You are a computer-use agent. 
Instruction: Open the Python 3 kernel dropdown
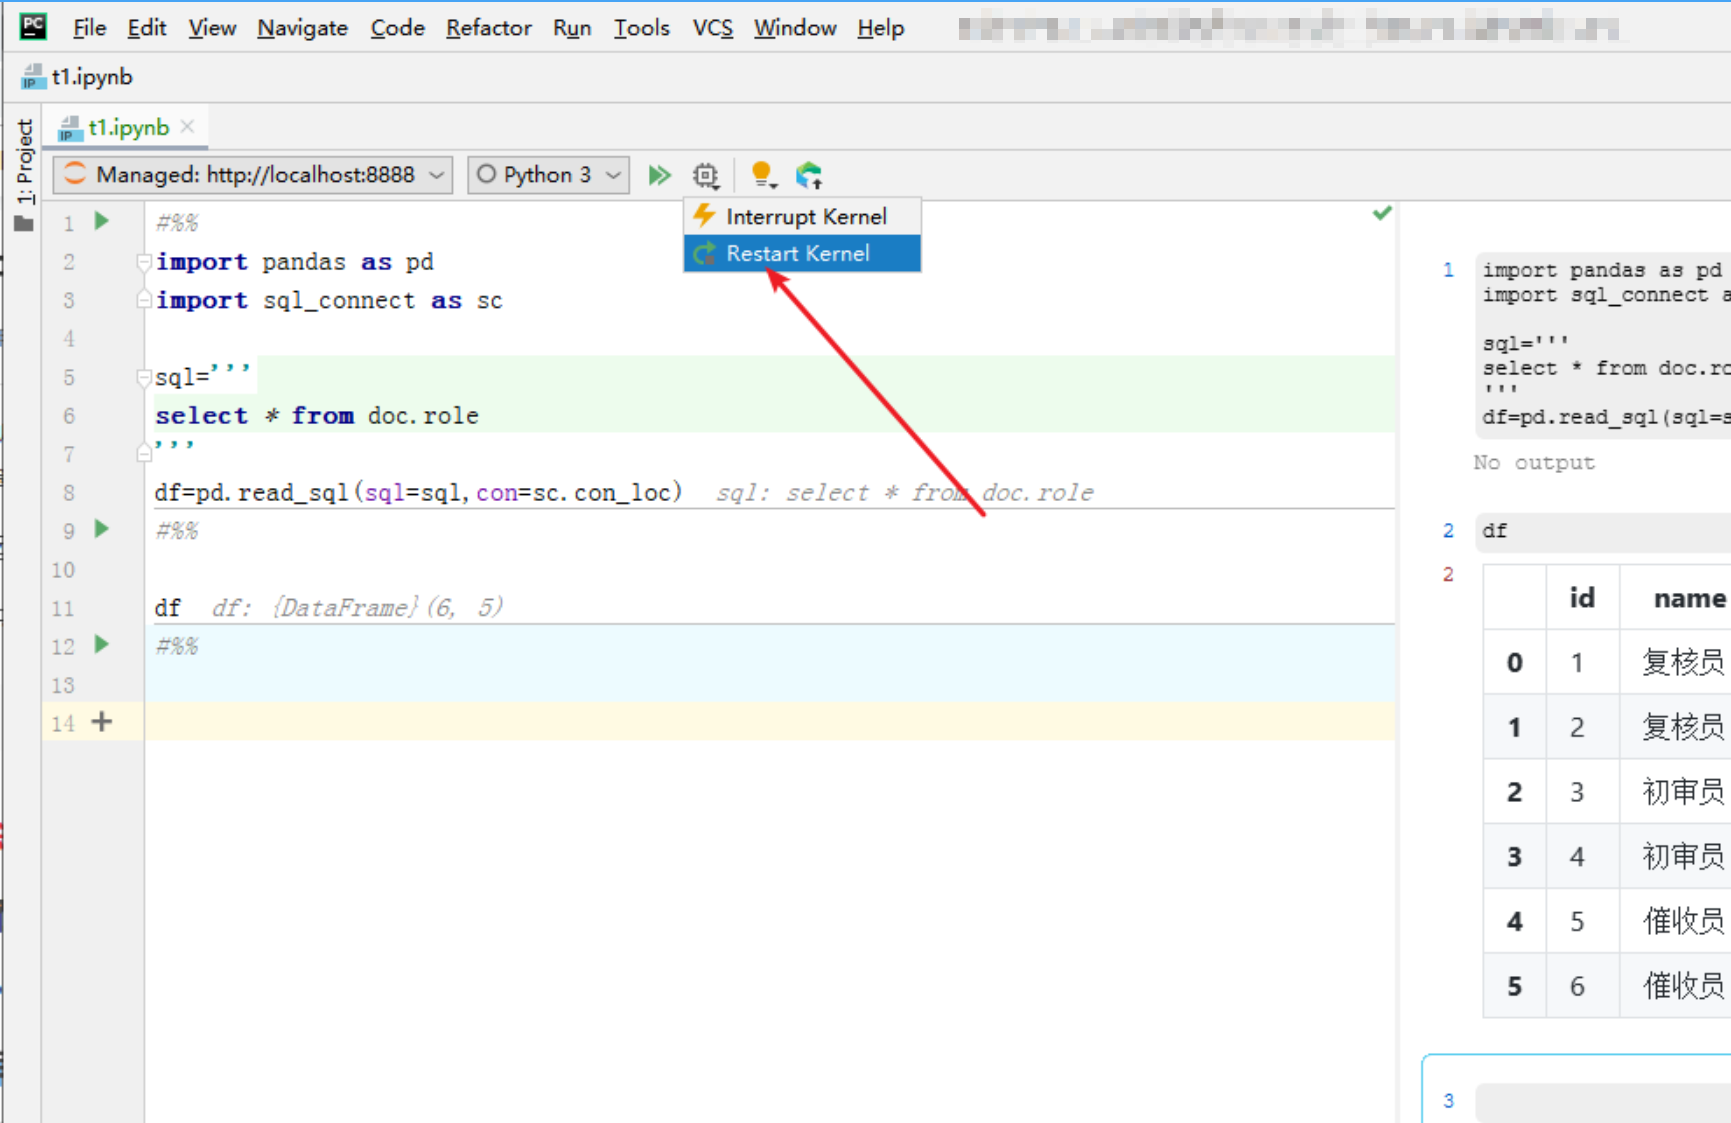[548, 175]
